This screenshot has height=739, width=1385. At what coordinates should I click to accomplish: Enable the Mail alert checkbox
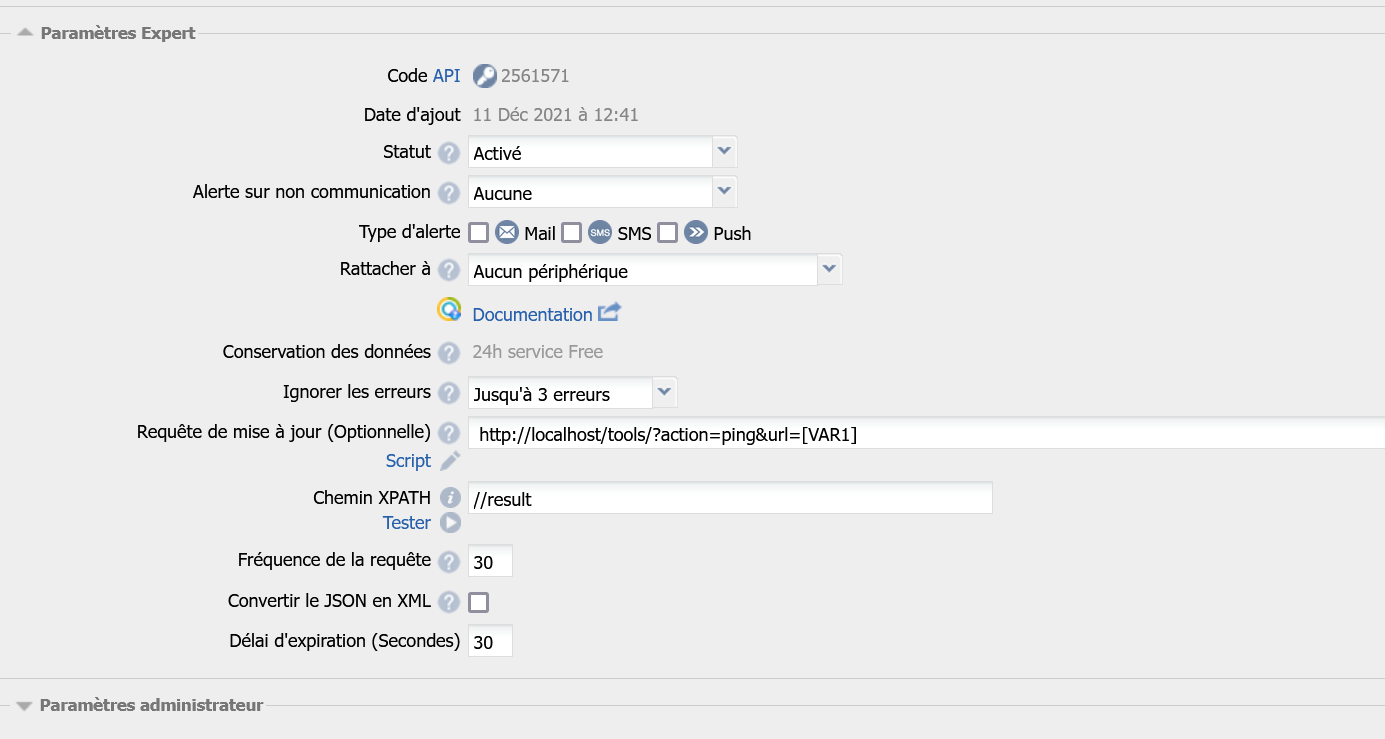pyautogui.click(x=479, y=232)
